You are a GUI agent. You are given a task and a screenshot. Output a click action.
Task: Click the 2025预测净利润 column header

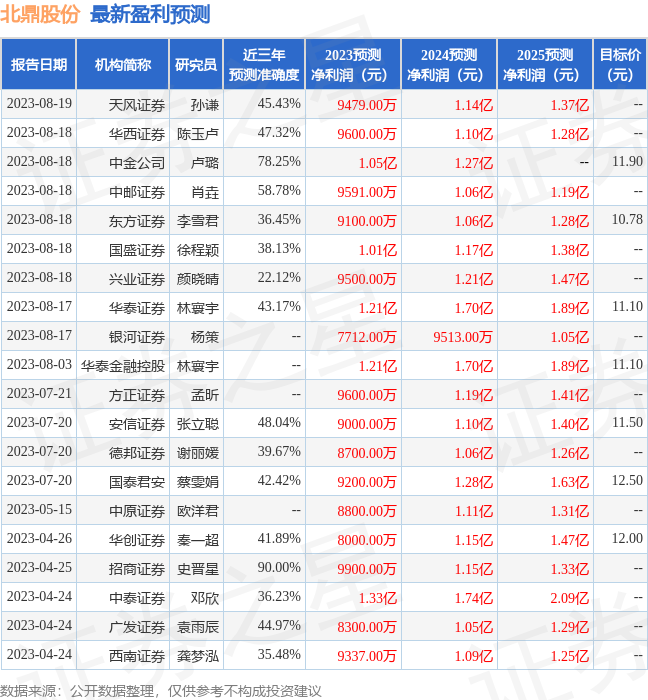[x=545, y=65]
